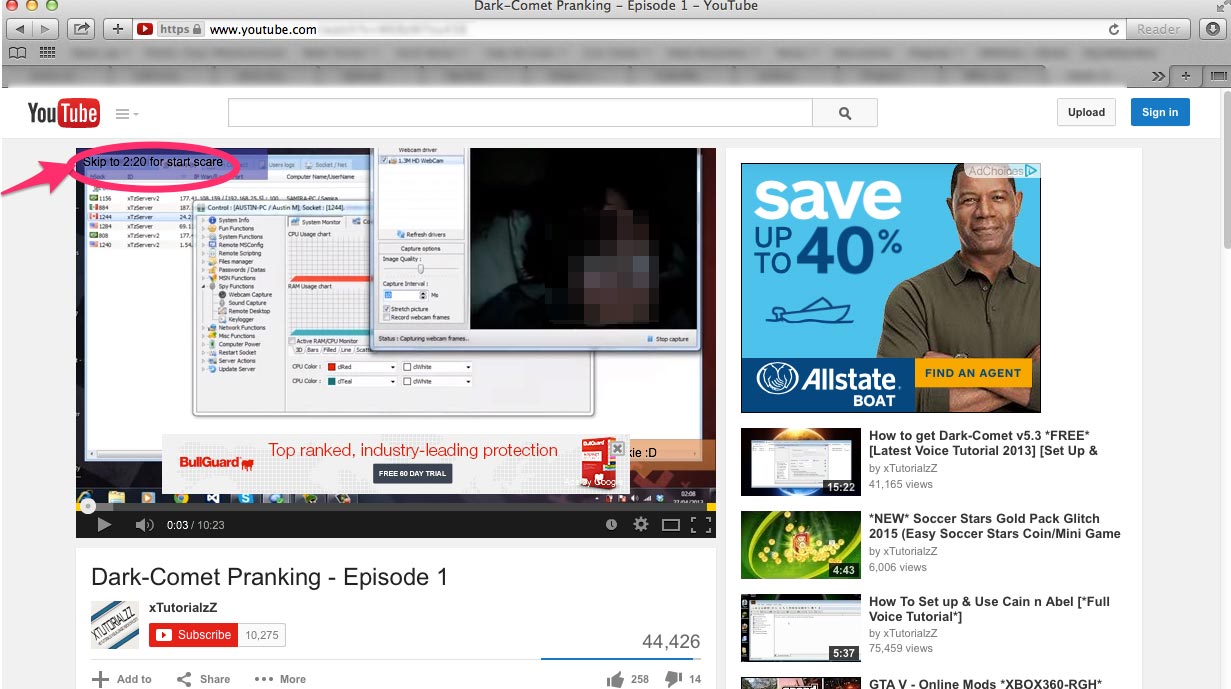
Task: Close the BullGuard overlay ad
Action: click(x=618, y=448)
